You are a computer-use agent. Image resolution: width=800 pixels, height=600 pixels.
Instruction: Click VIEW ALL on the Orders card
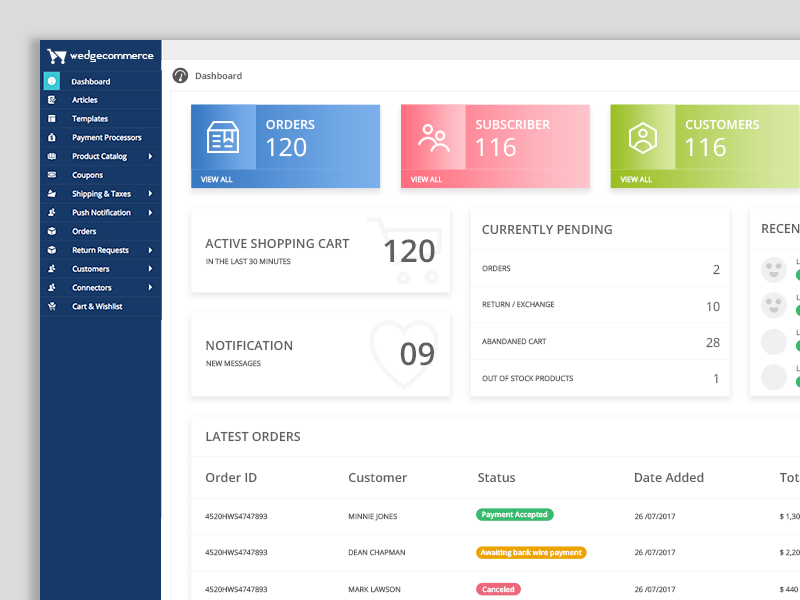[x=217, y=178]
